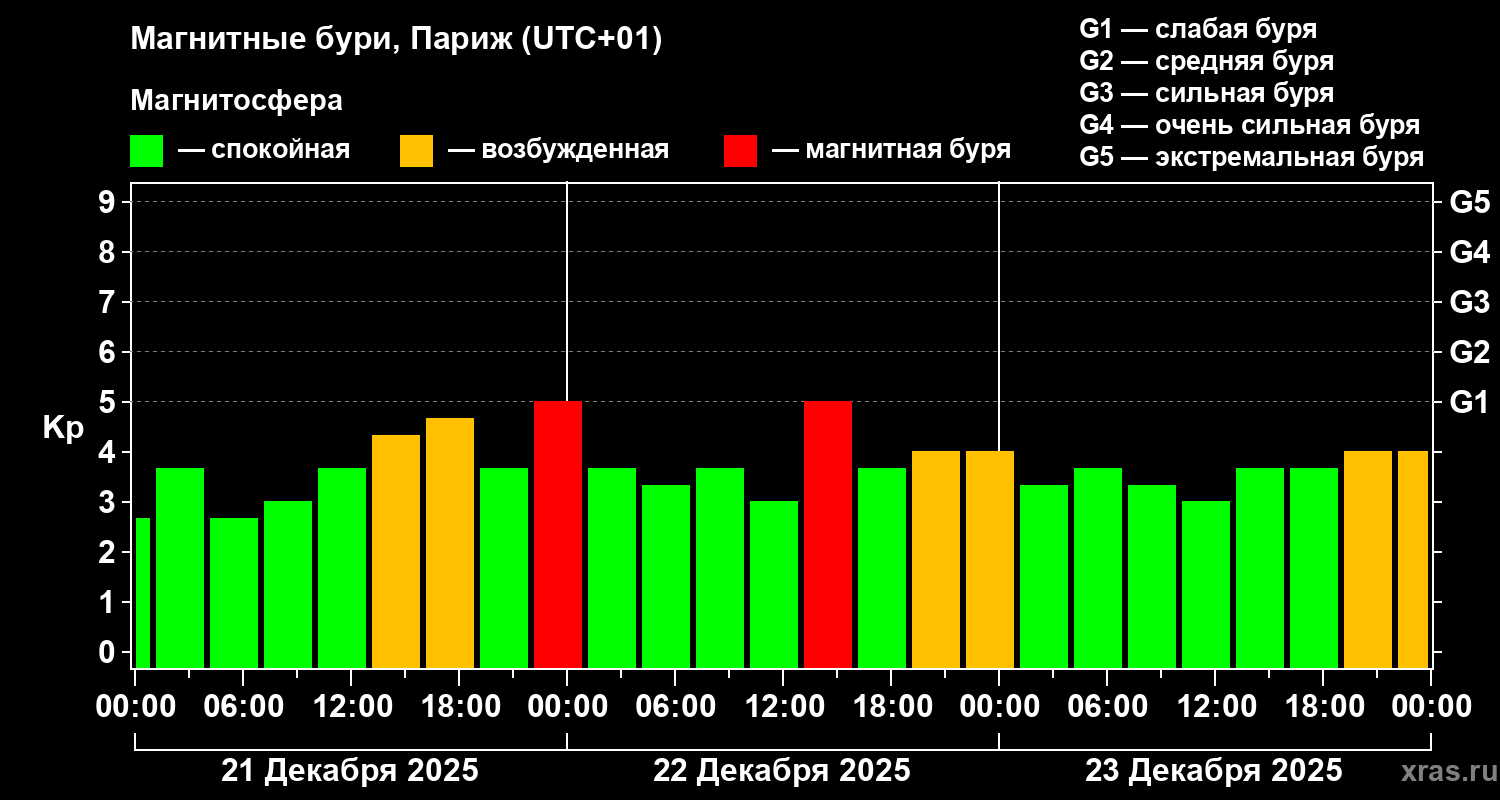Screen dimensions: 1500x800
Task: Click the 18:00 time label for 22 December
Action: [x=891, y=706]
